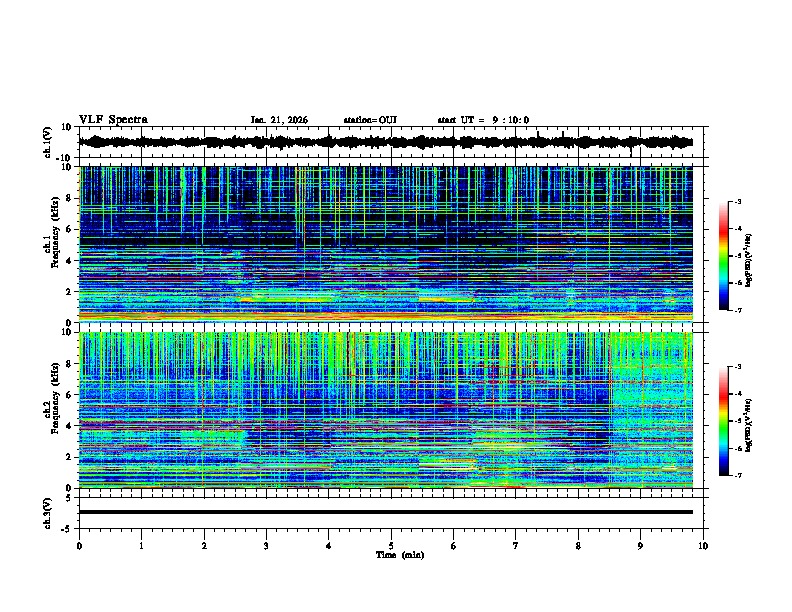Click the time axis tick label "9"
The width and height of the screenshot is (792, 612).
coord(640,546)
